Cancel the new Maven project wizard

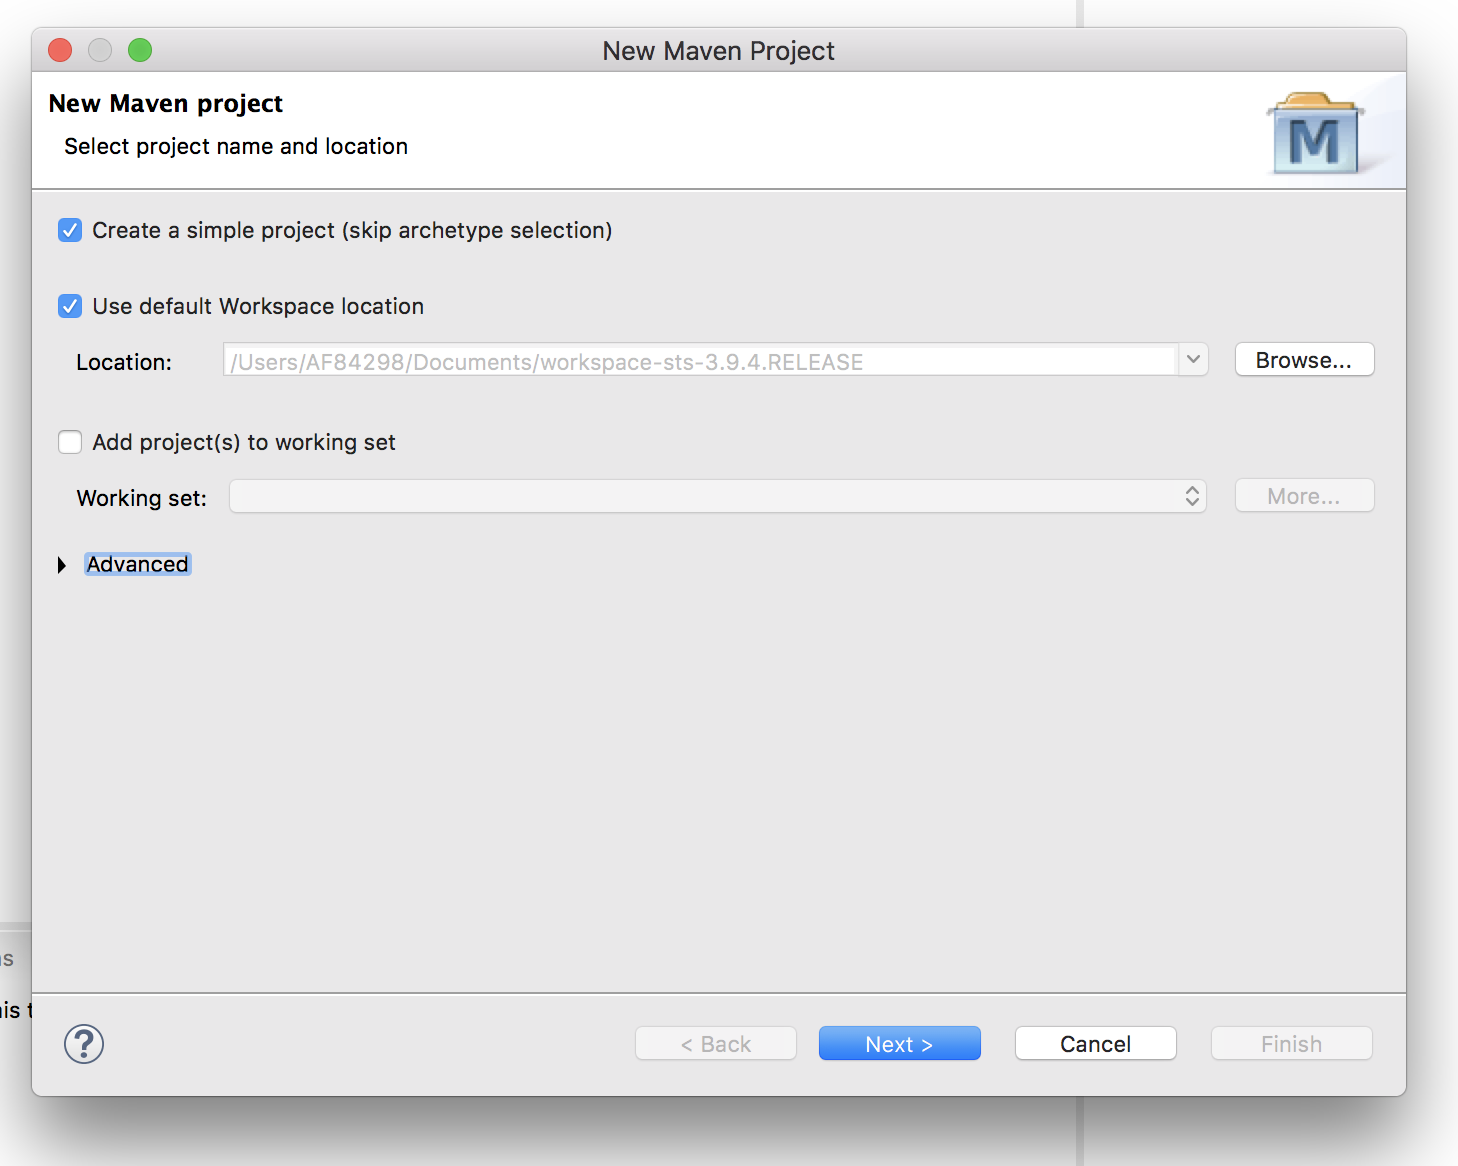click(x=1095, y=1044)
